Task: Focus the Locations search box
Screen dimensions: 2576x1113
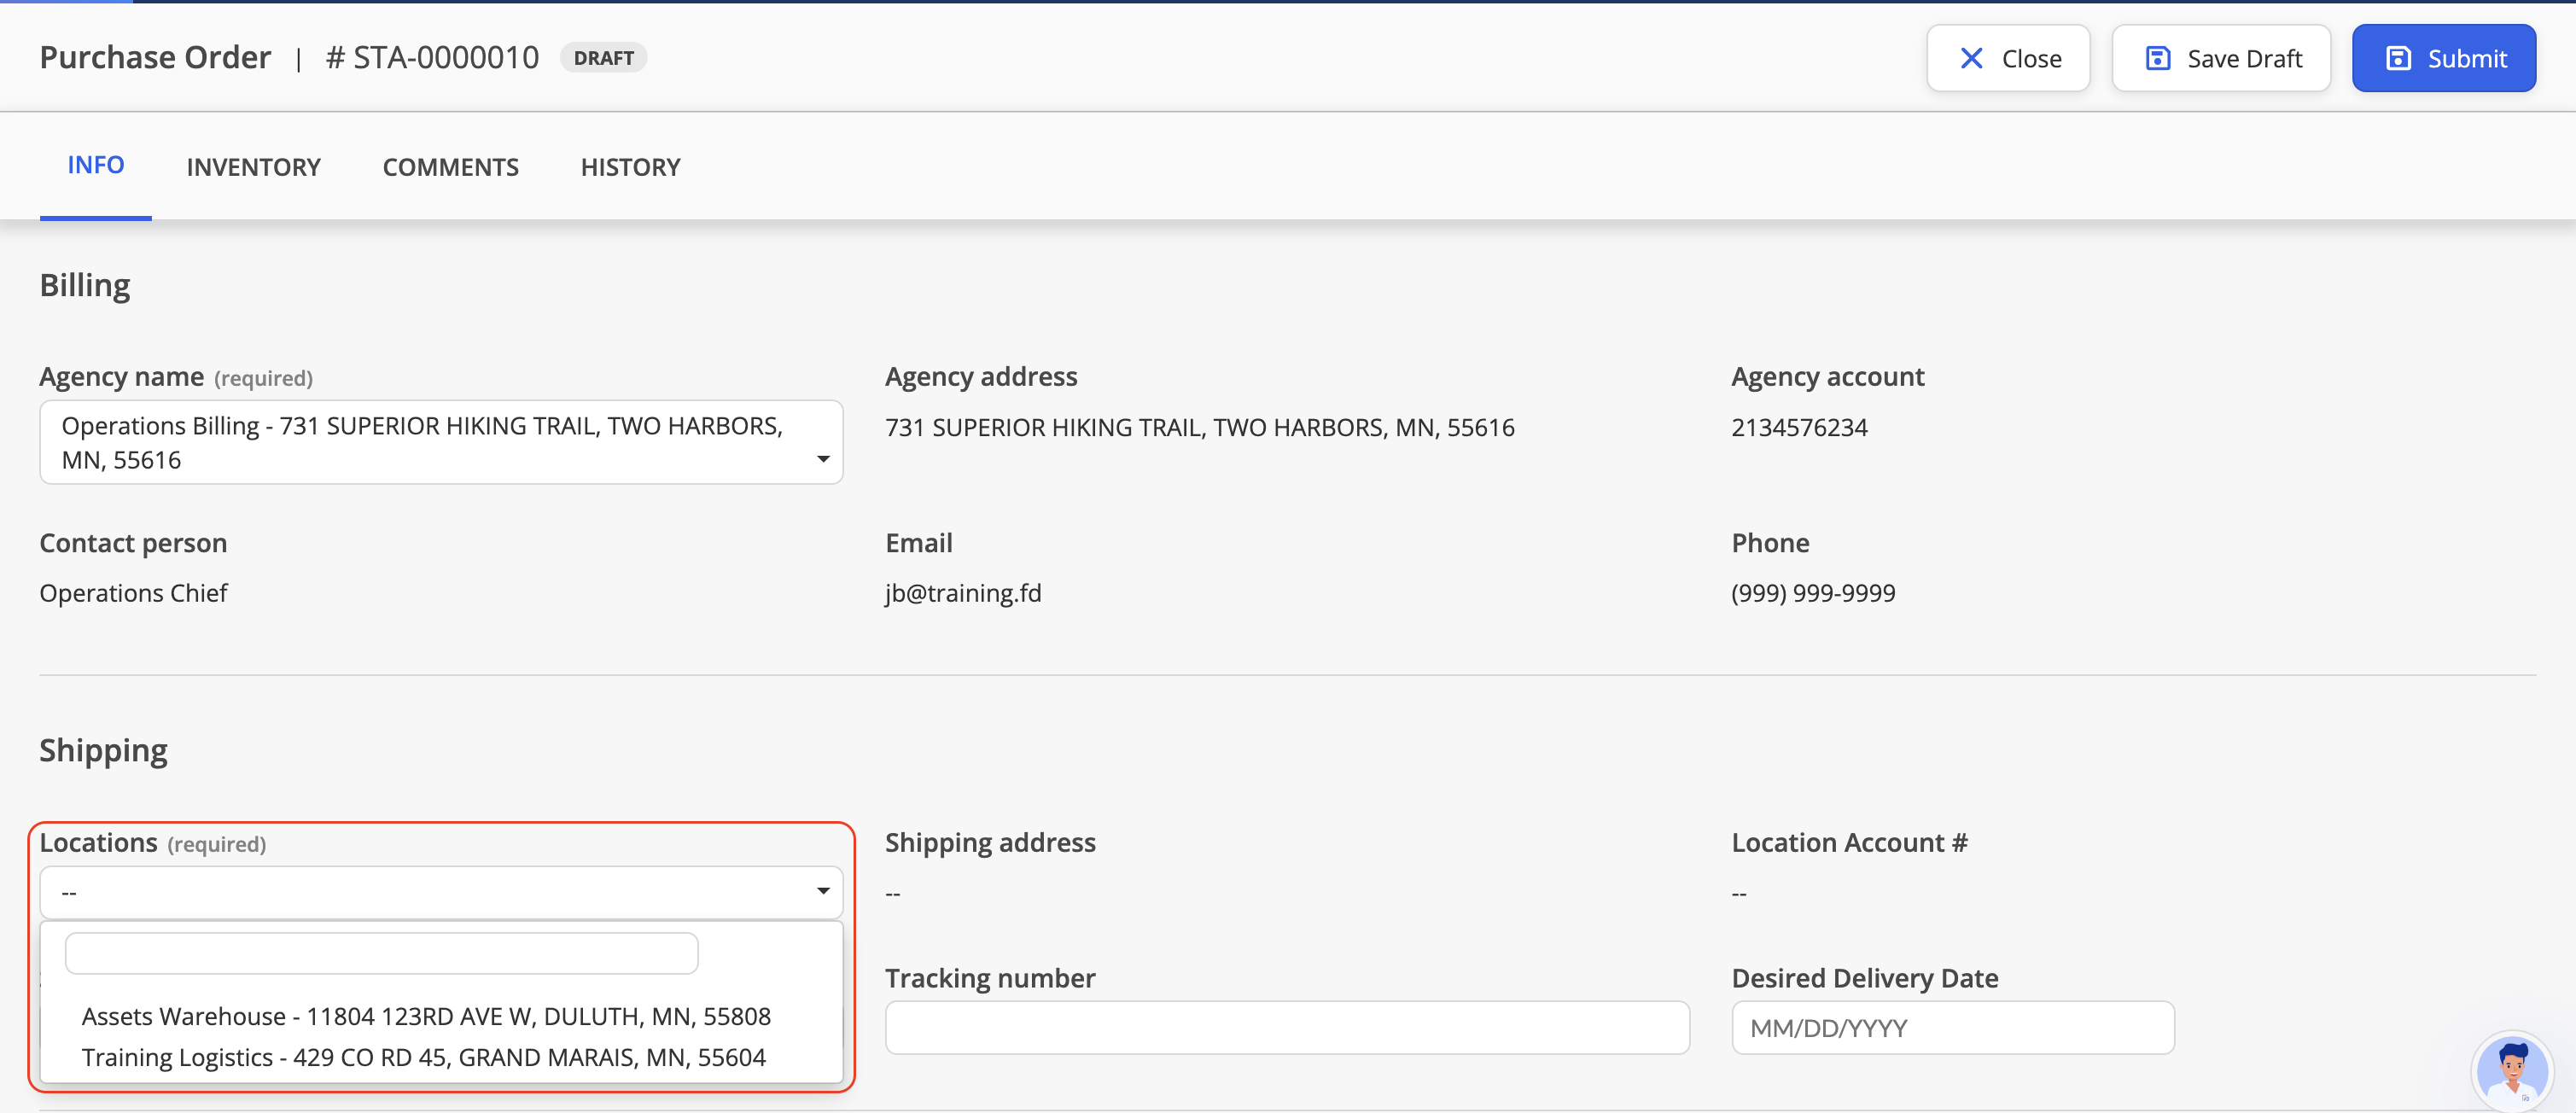Action: click(381, 953)
